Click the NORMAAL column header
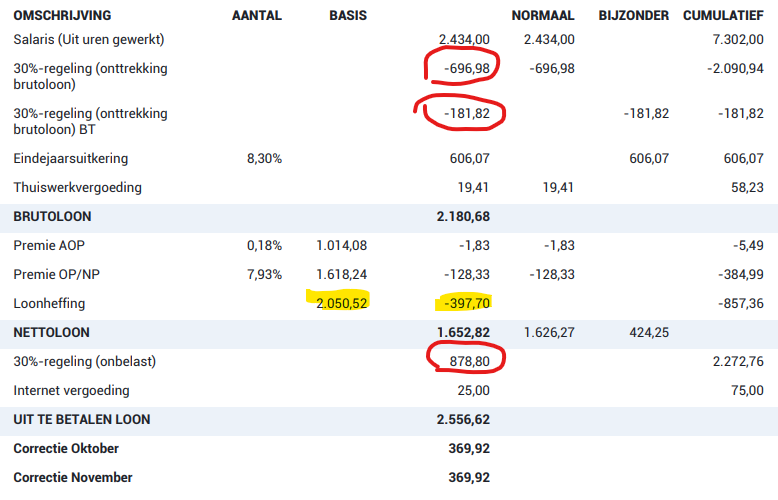 pyautogui.click(x=543, y=15)
